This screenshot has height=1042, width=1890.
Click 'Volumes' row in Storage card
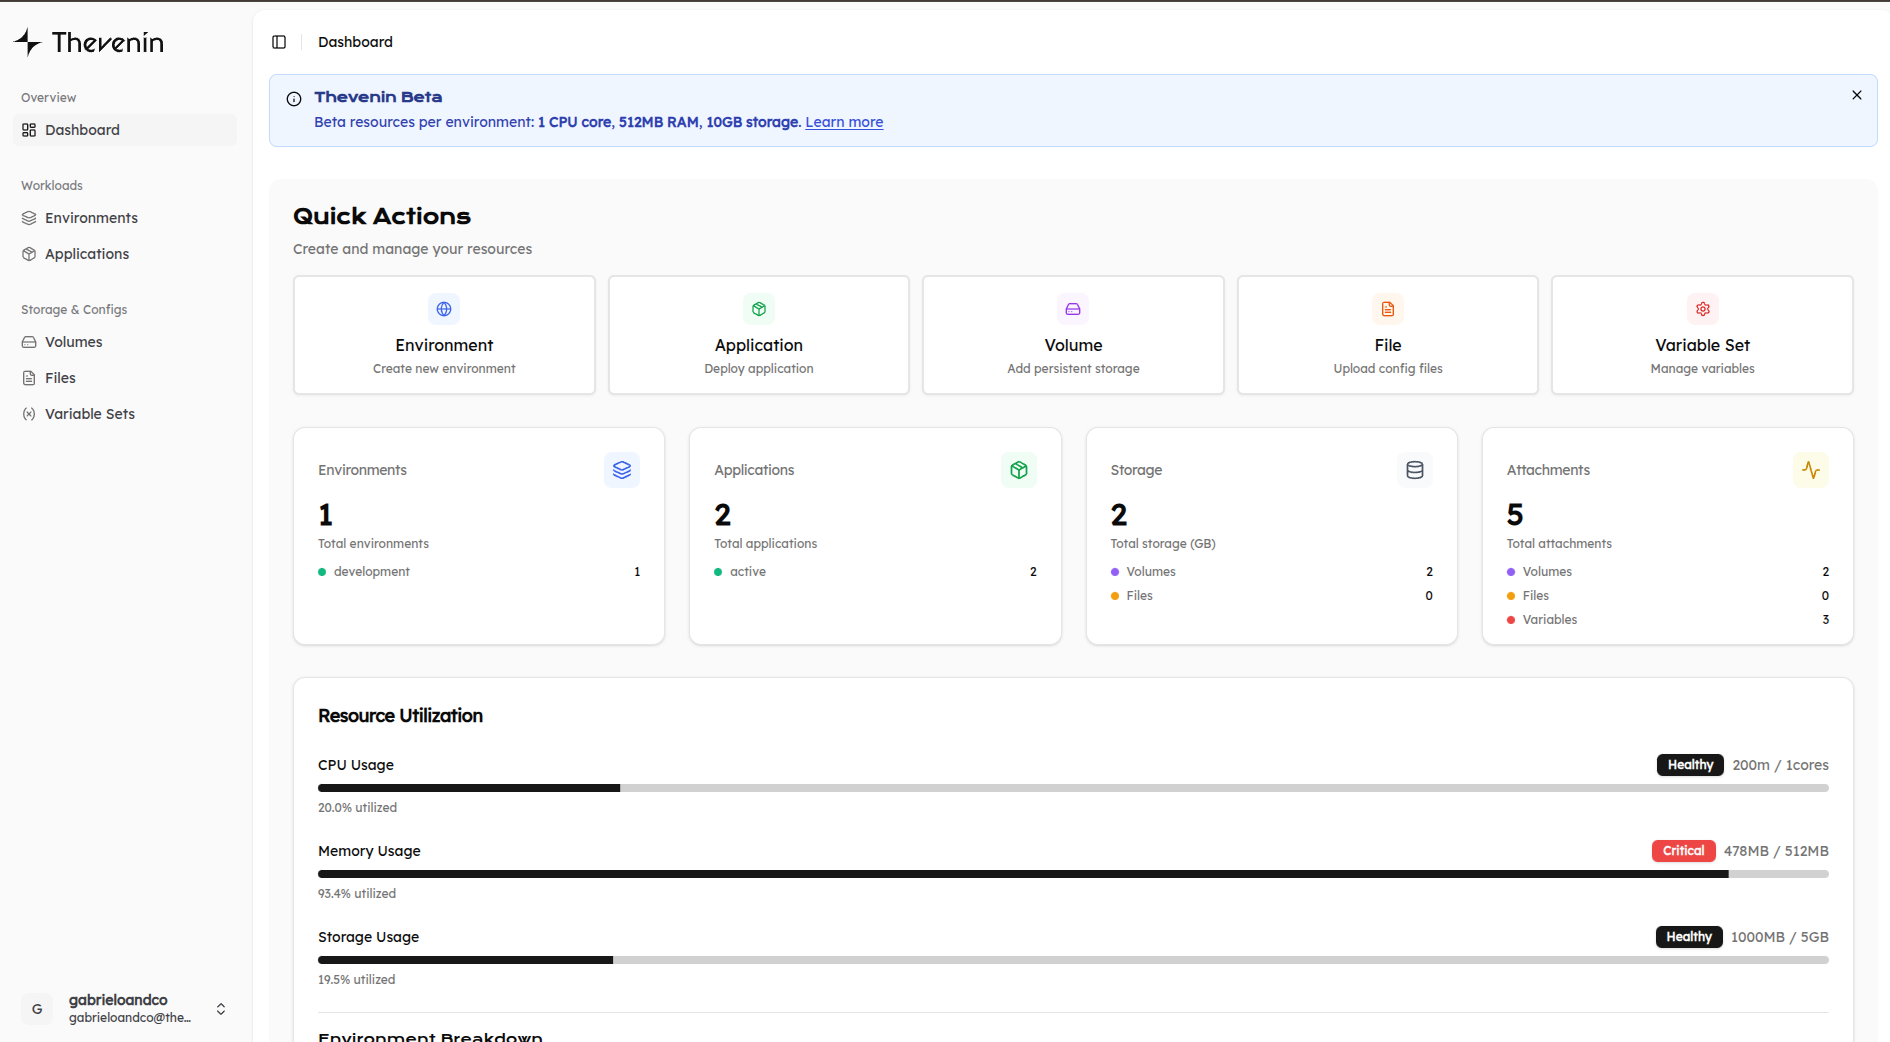pyautogui.click(x=1272, y=572)
